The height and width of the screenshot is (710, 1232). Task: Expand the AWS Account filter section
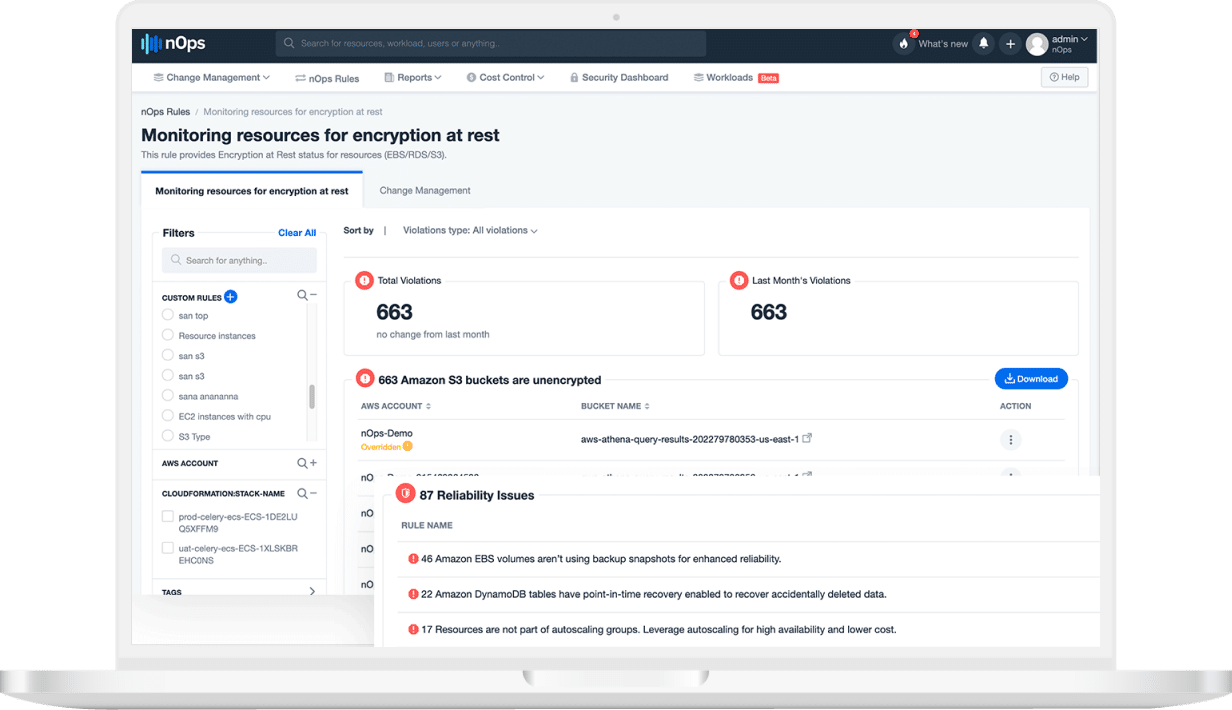coord(313,463)
